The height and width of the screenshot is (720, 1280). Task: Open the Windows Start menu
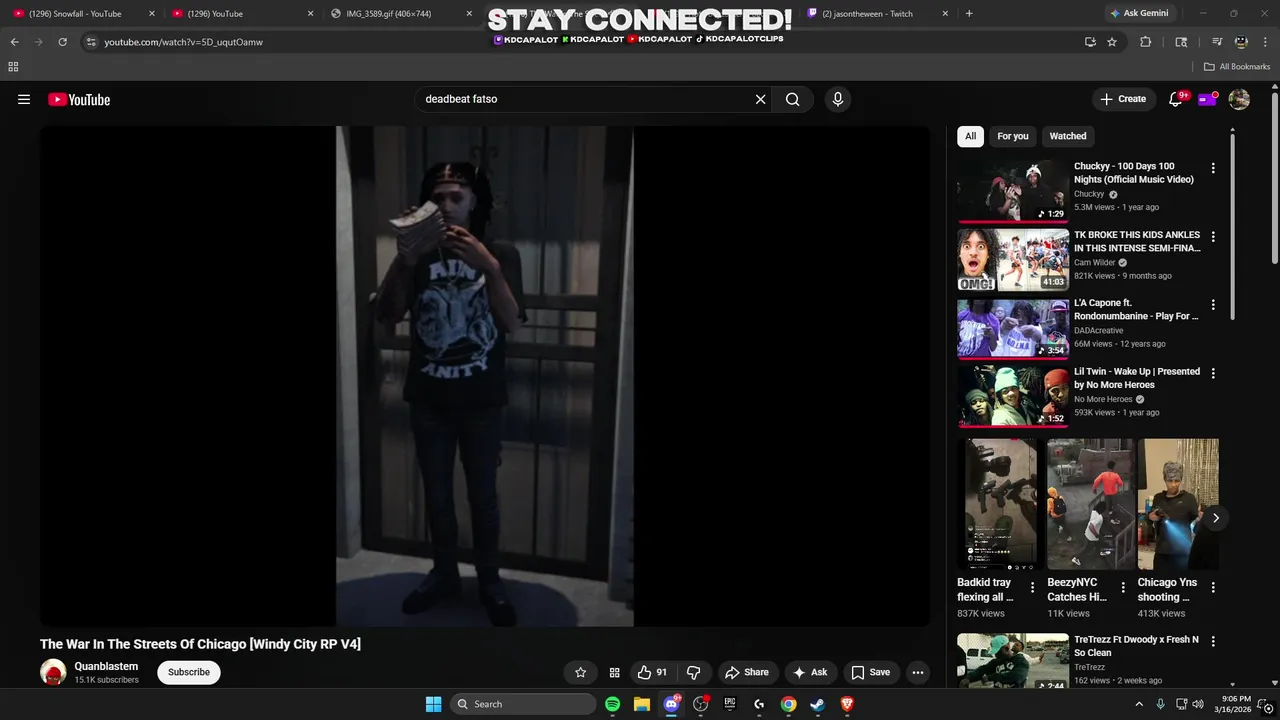433,704
